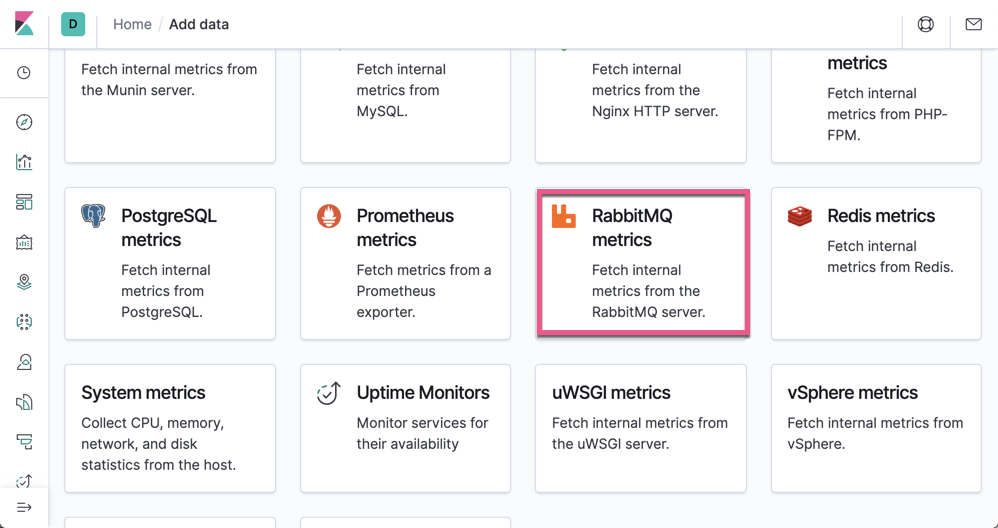Click the PostgreSQL elephant icon
The height and width of the screenshot is (528, 998).
pyautogui.click(x=93, y=216)
